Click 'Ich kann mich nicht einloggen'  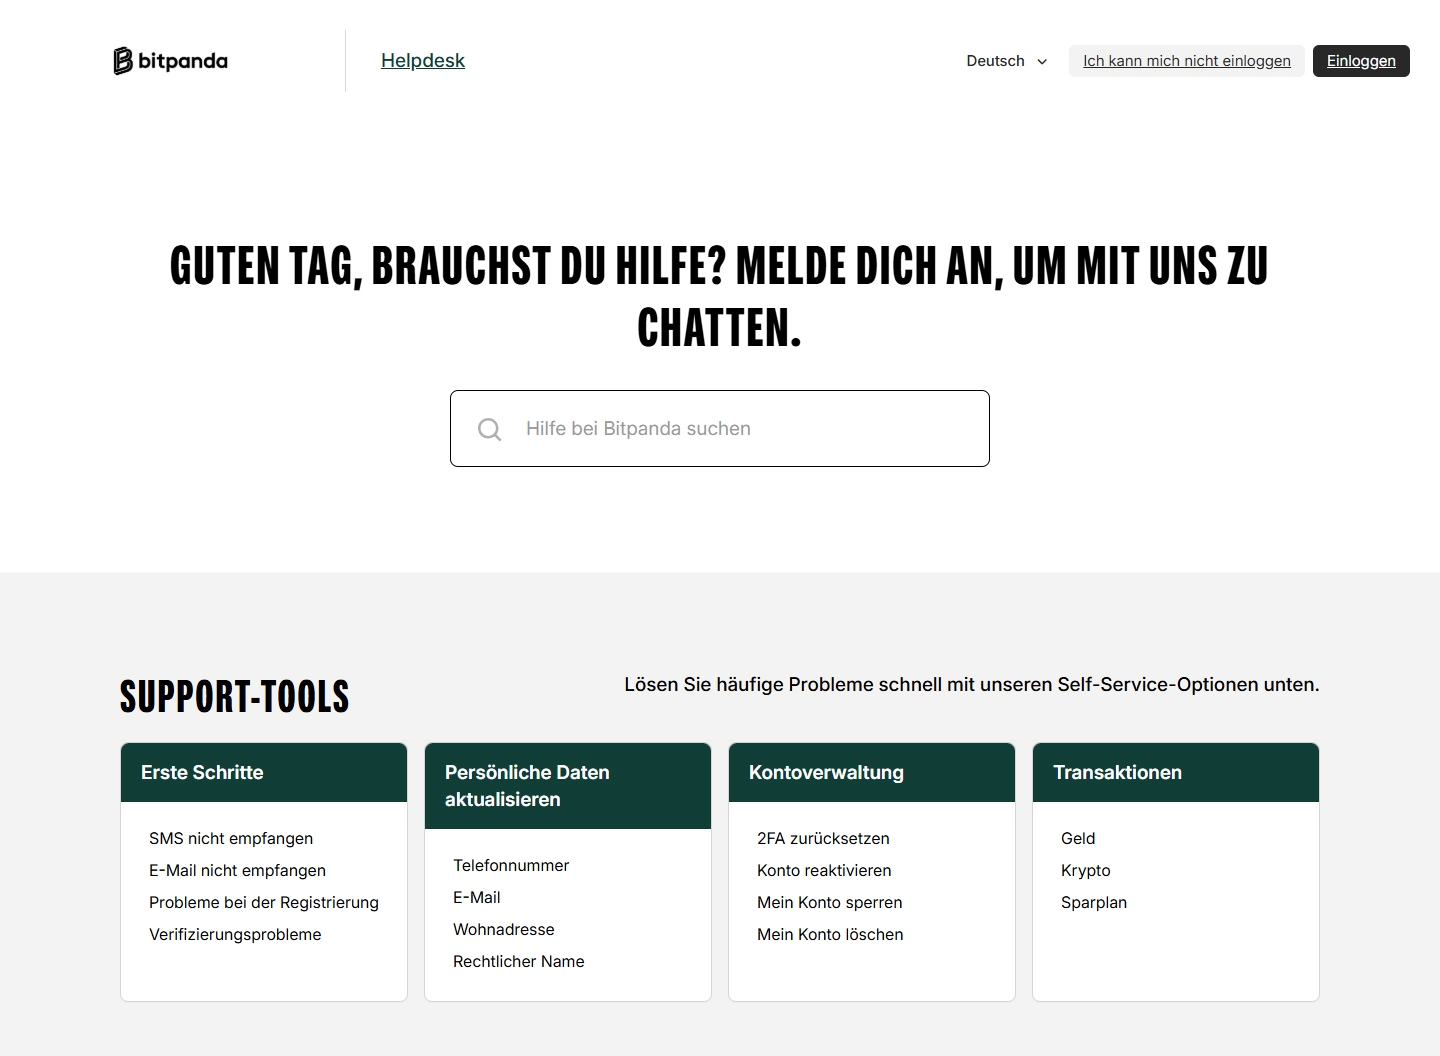coord(1186,61)
